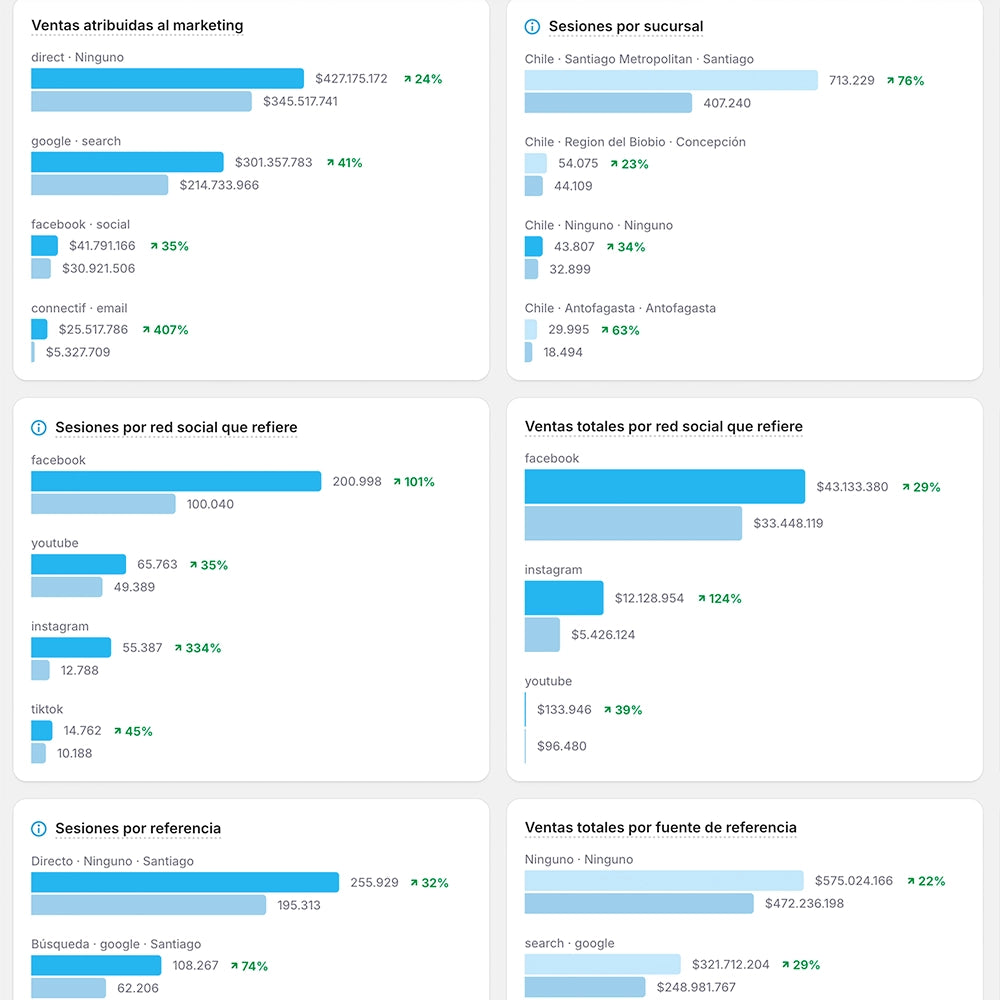
Task: Open the Ventas atribuidas al marketing report title
Action: [x=137, y=26]
